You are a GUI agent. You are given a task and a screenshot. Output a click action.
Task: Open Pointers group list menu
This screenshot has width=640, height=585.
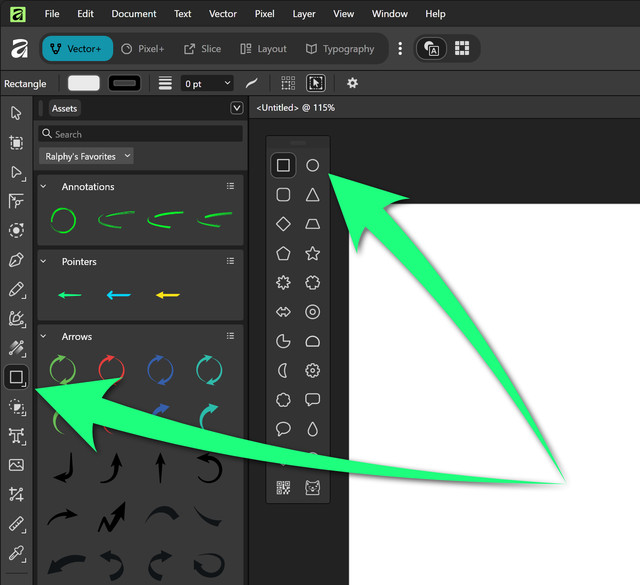tap(230, 261)
